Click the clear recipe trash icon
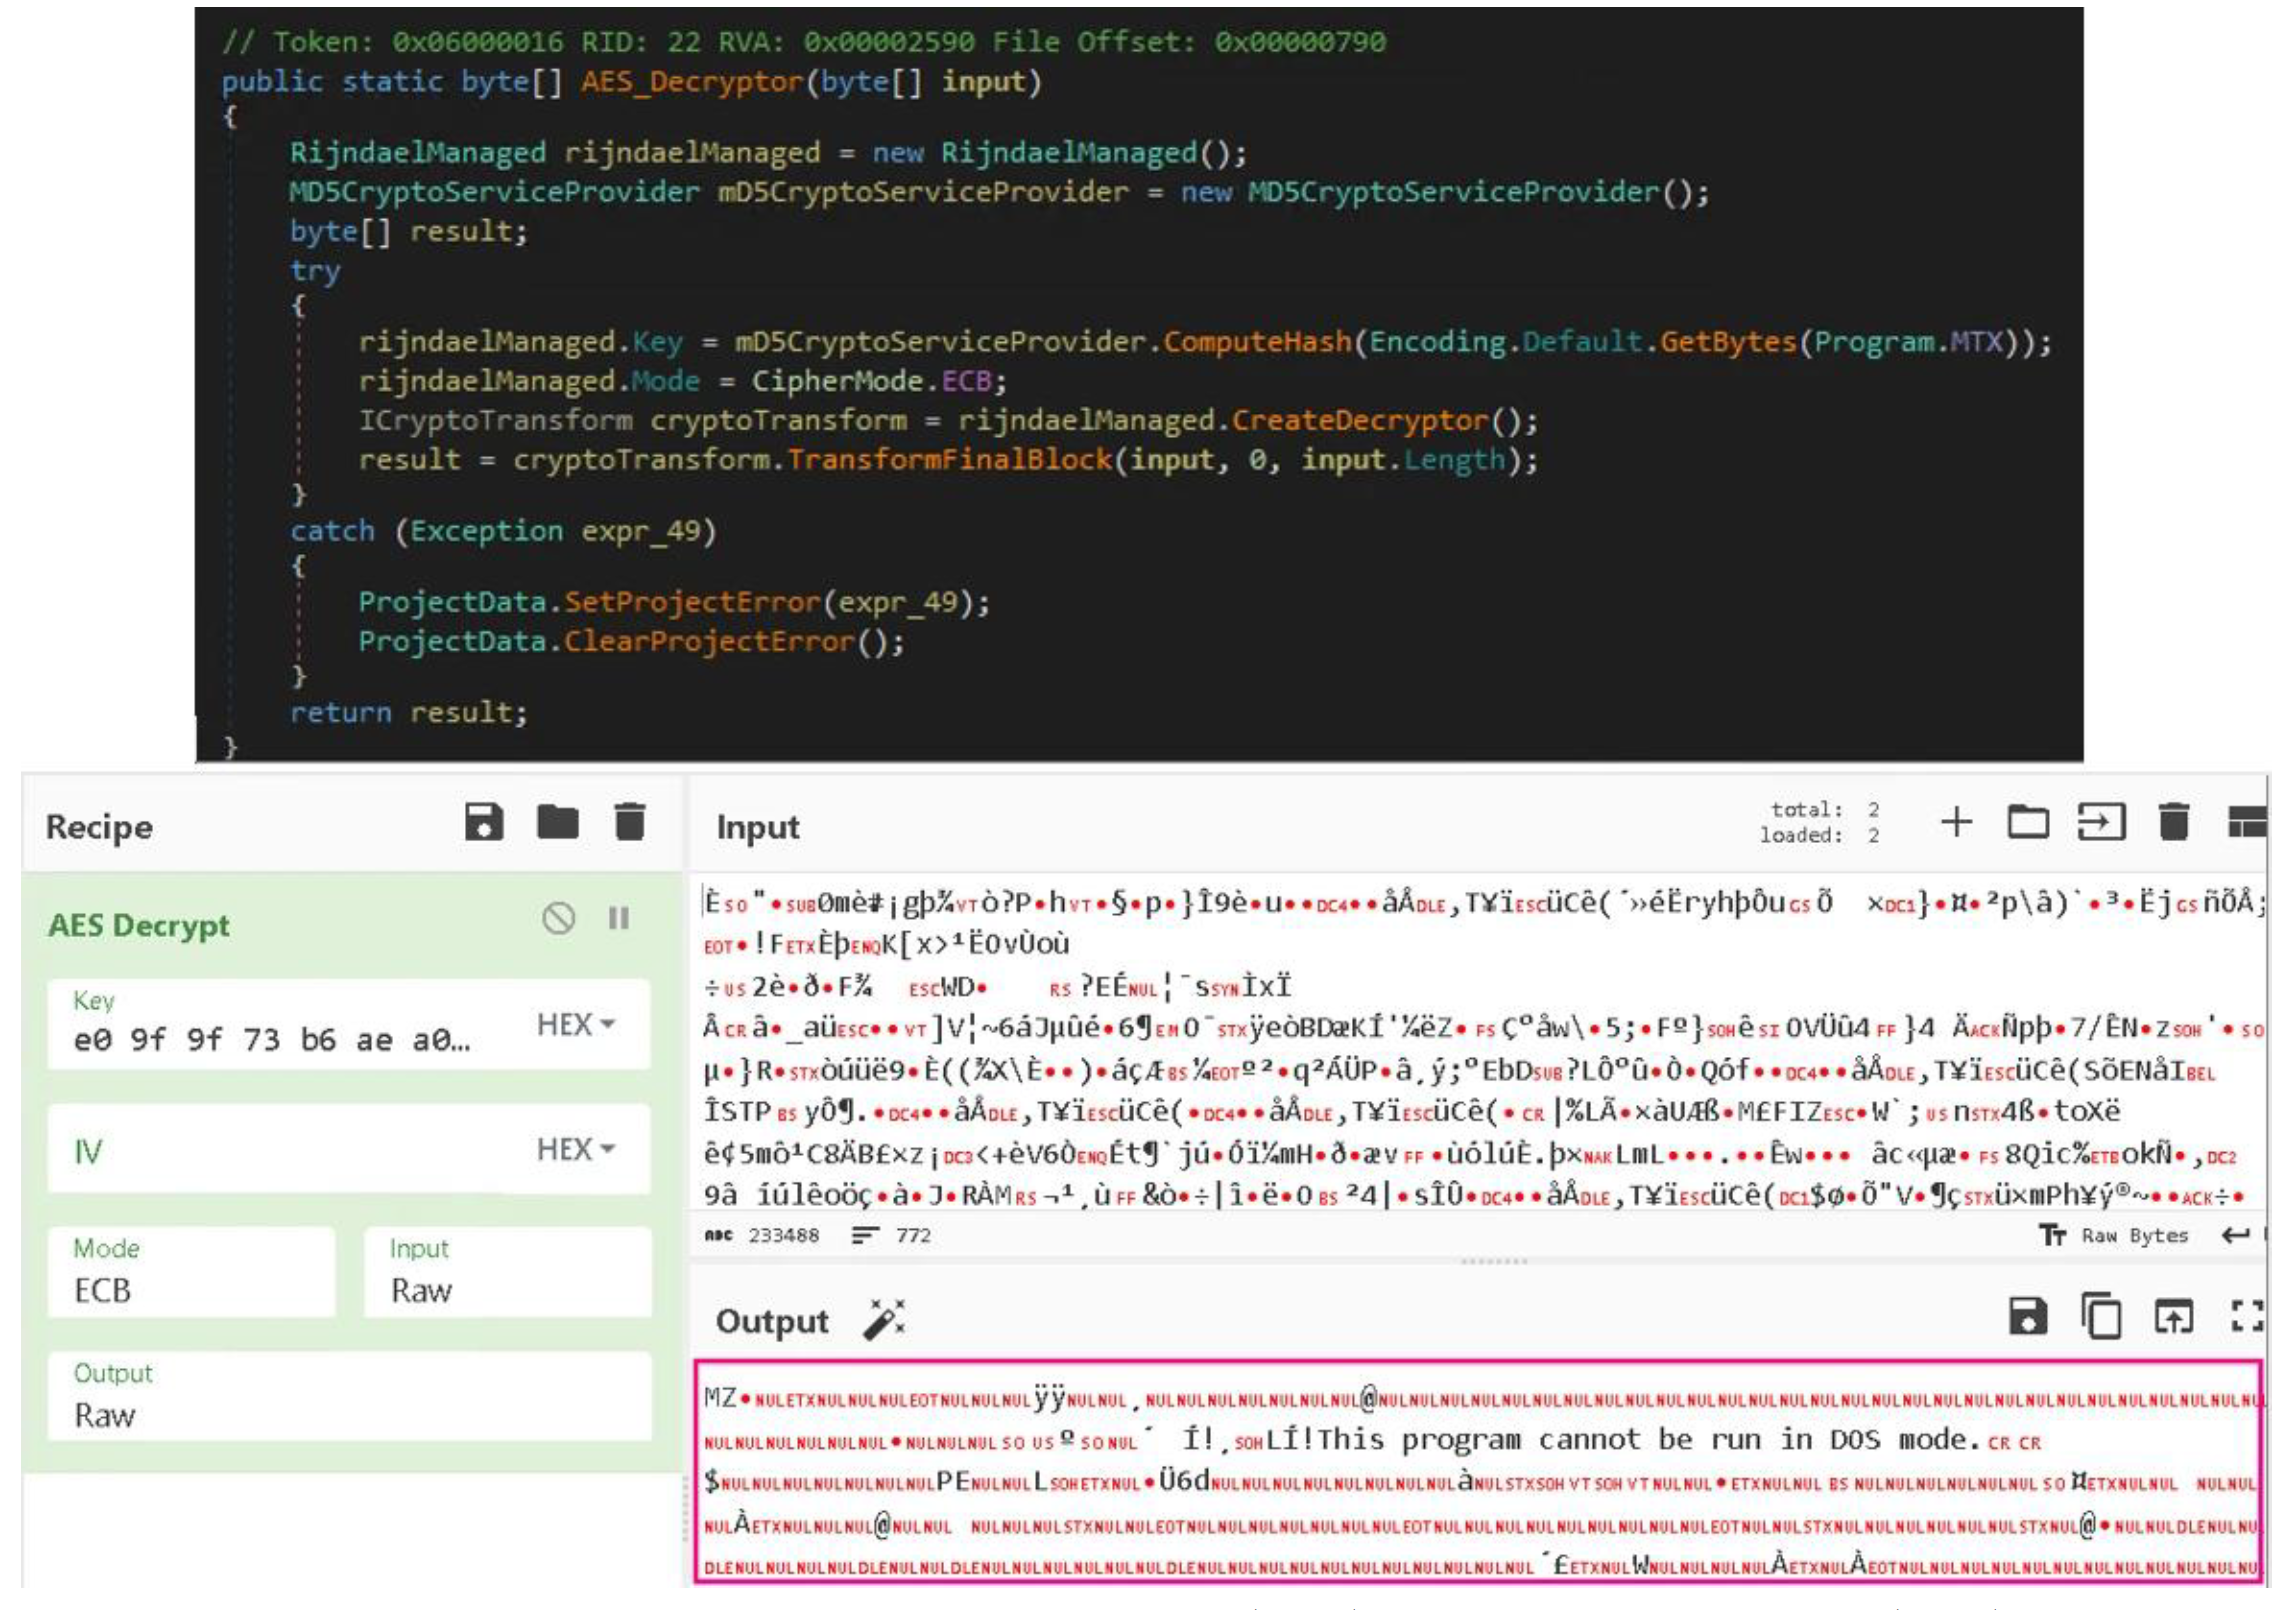This screenshot has height=1610, width=2284. pos(629,823)
